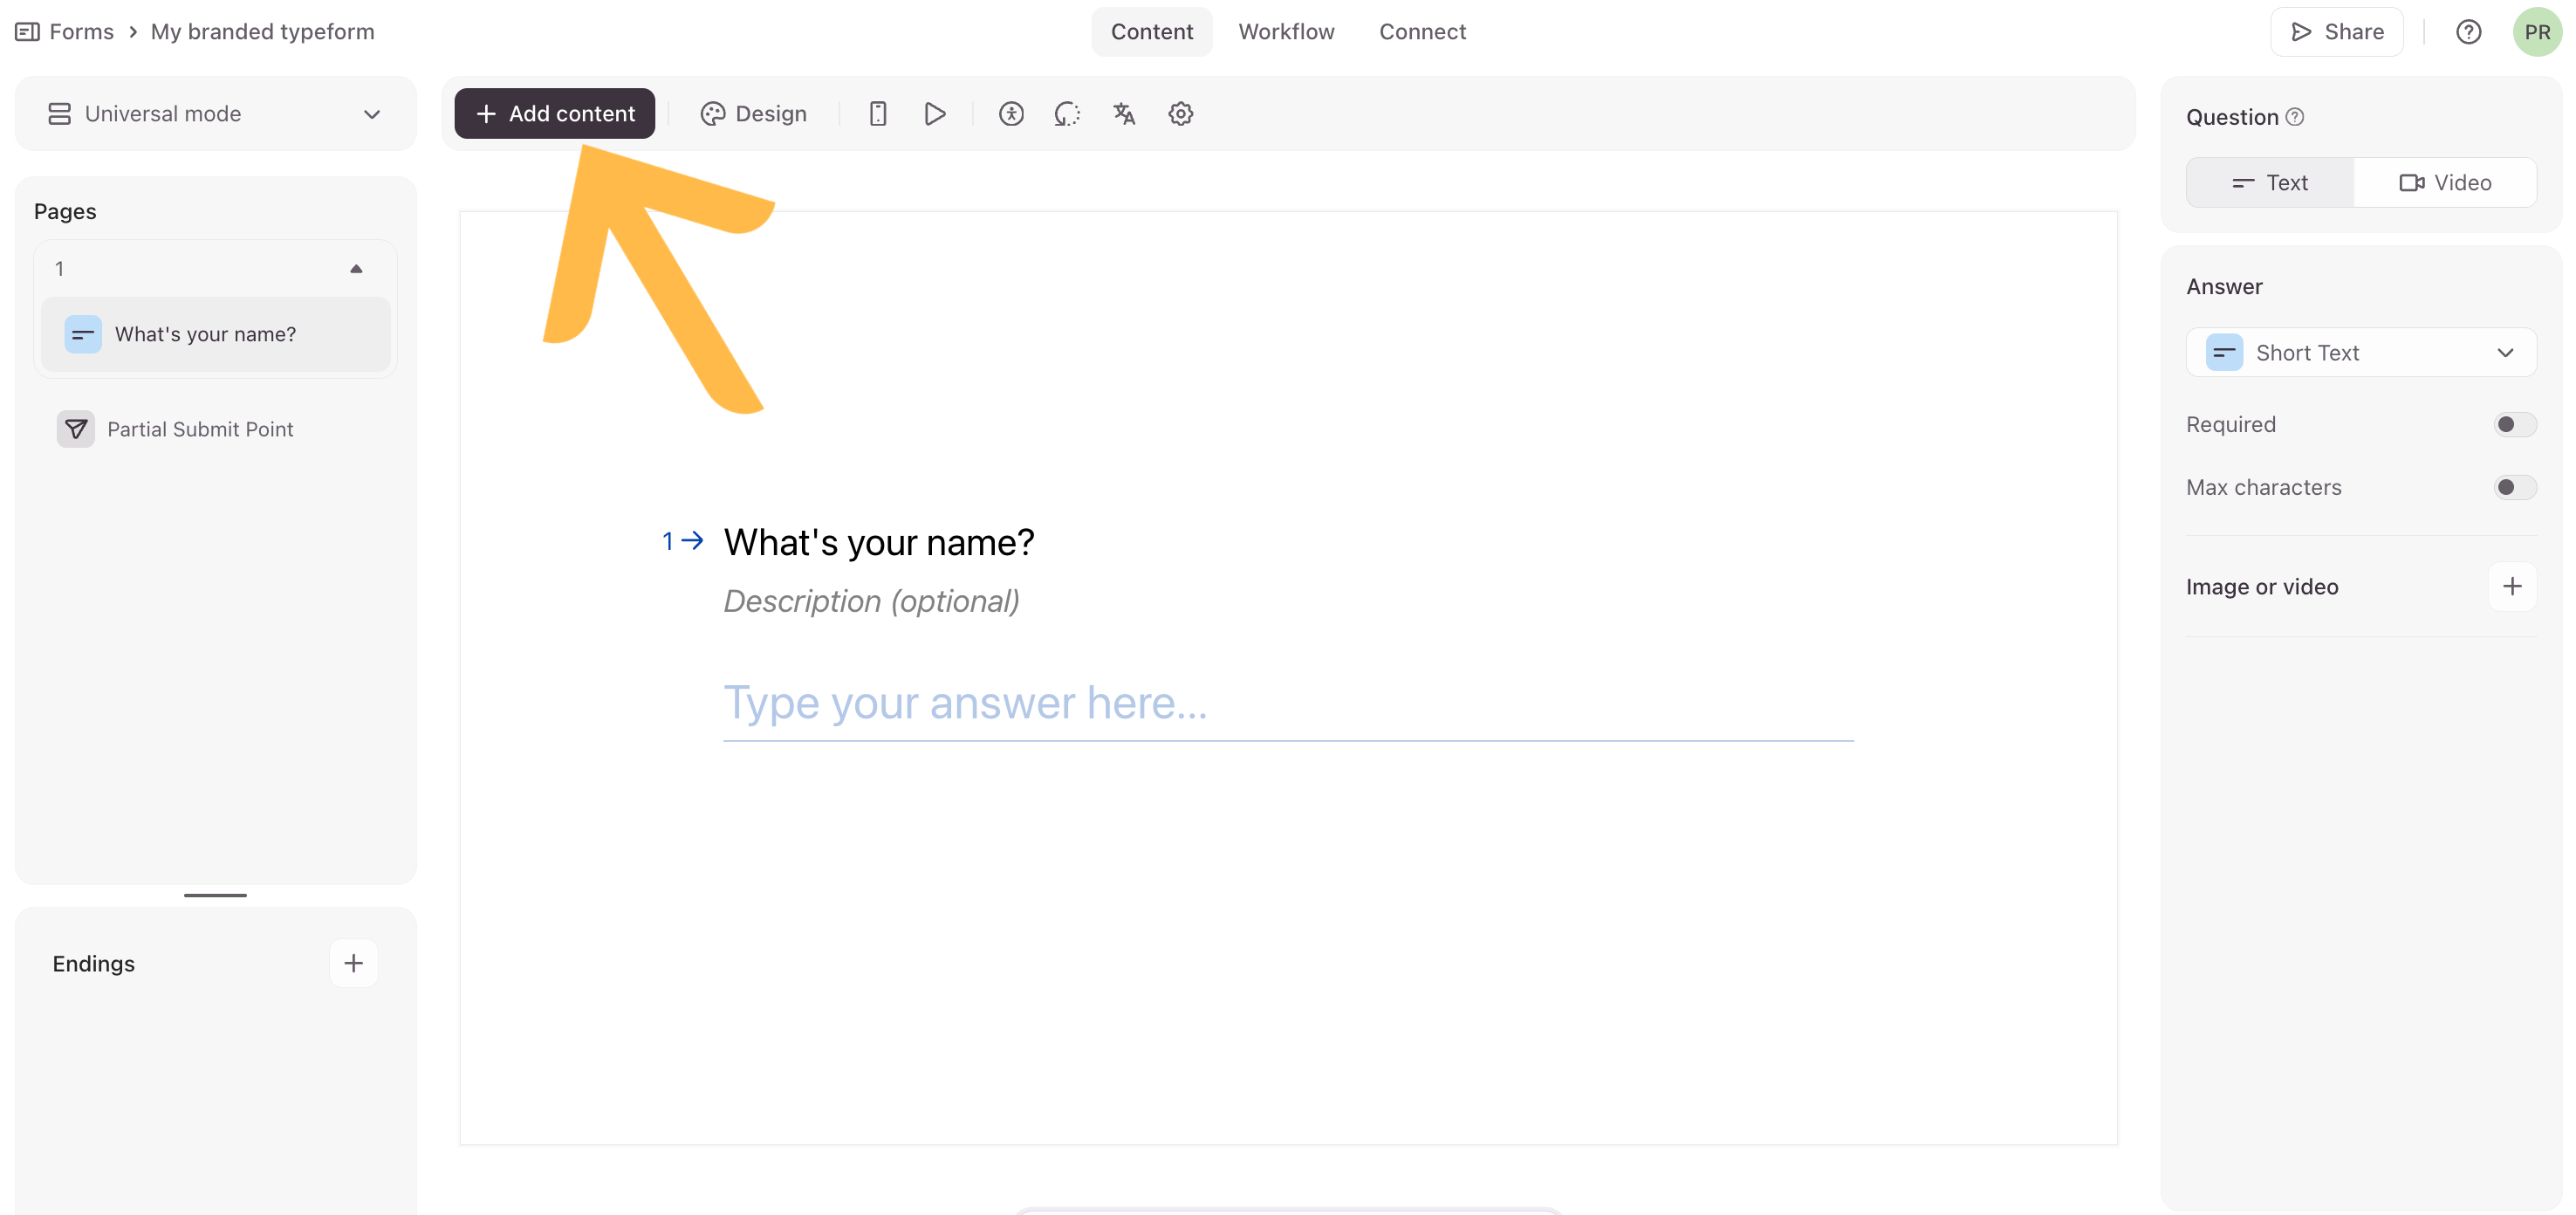The width and height of the screenshot is (2576, 1215).
Task: Click the Add content button
Action: (554, 114)
